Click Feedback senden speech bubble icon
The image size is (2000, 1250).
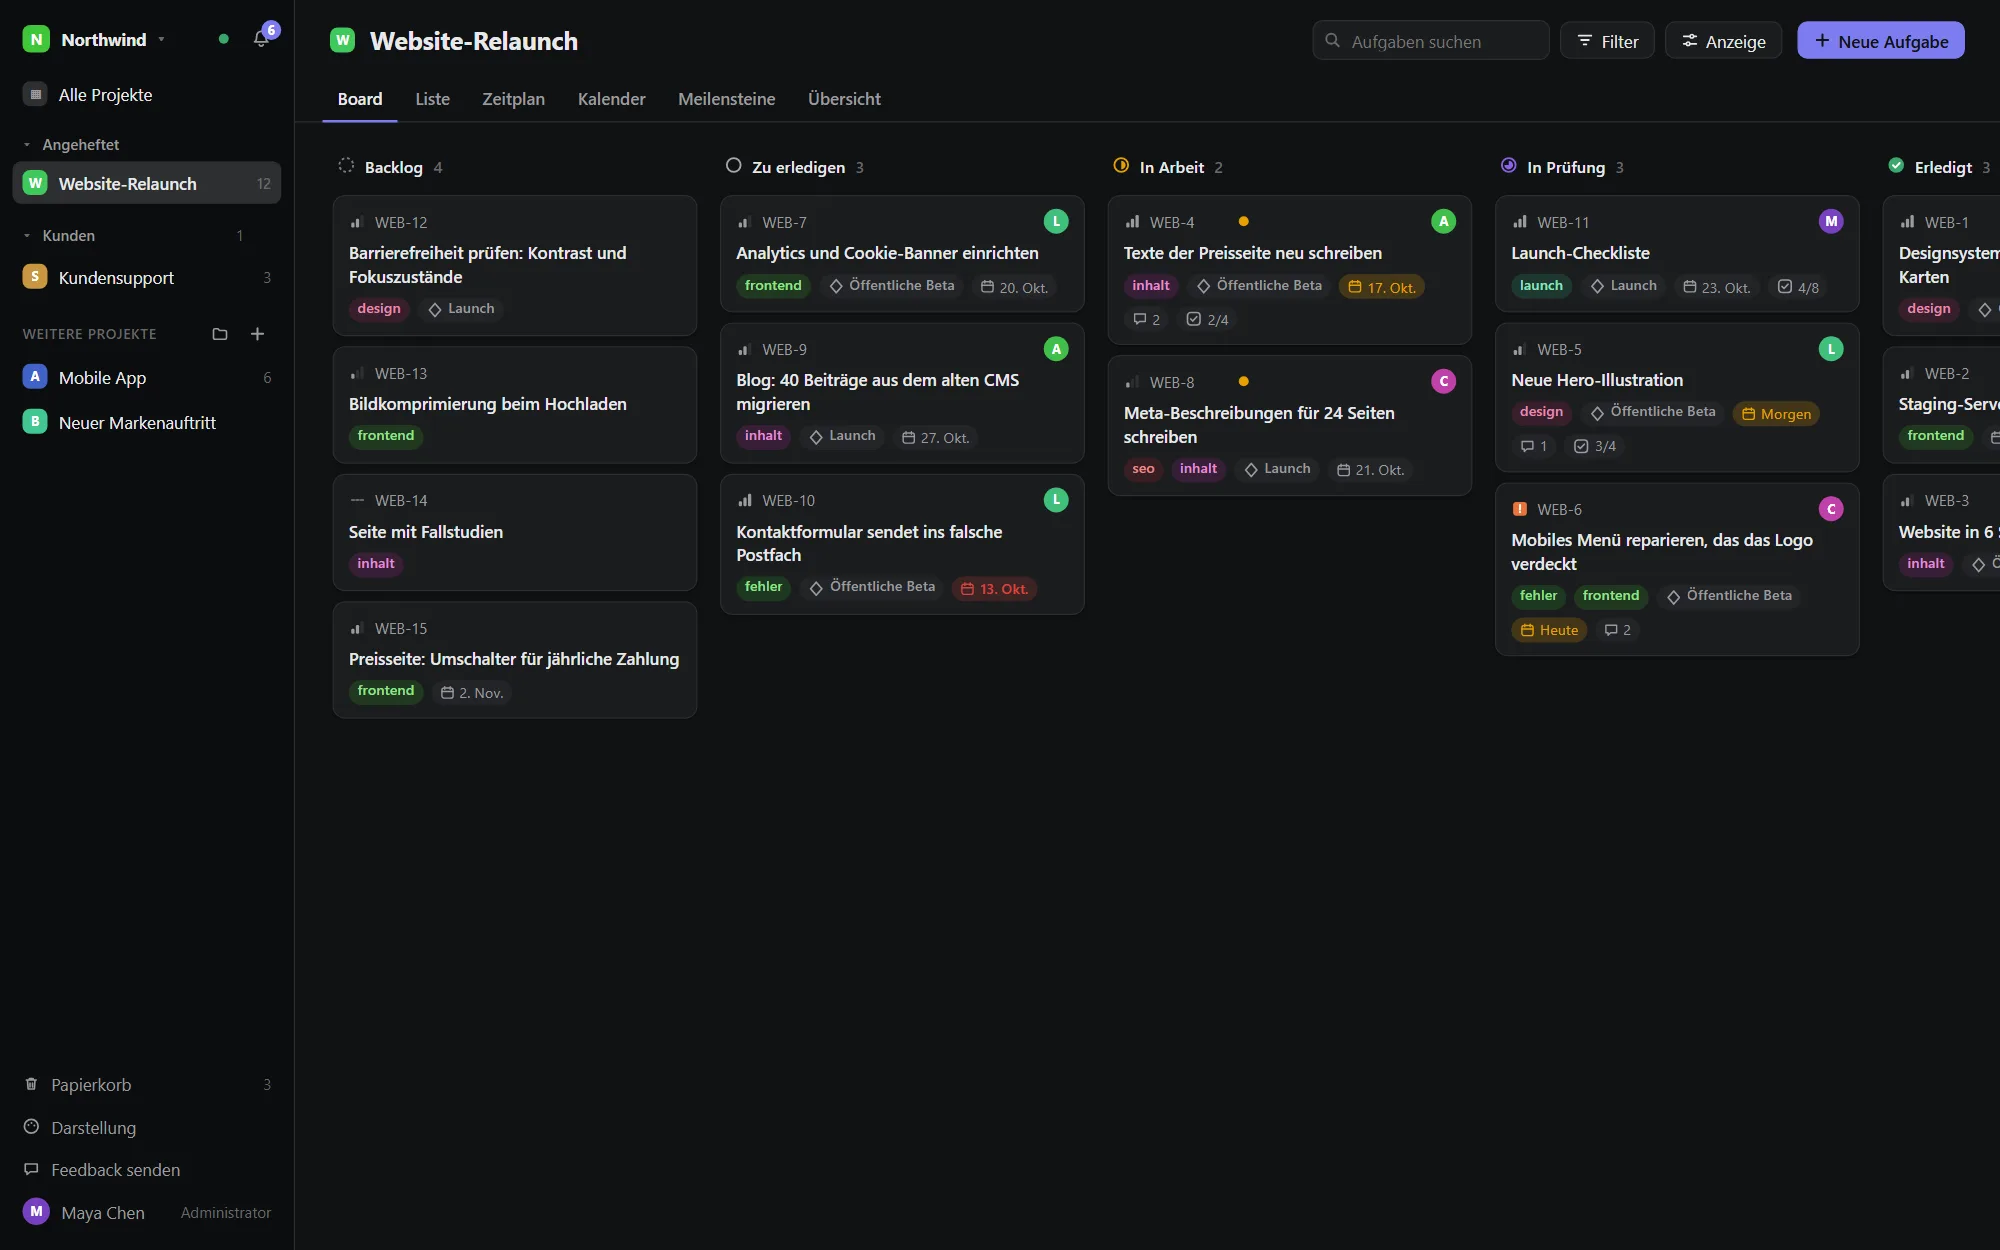(31, 1169)
